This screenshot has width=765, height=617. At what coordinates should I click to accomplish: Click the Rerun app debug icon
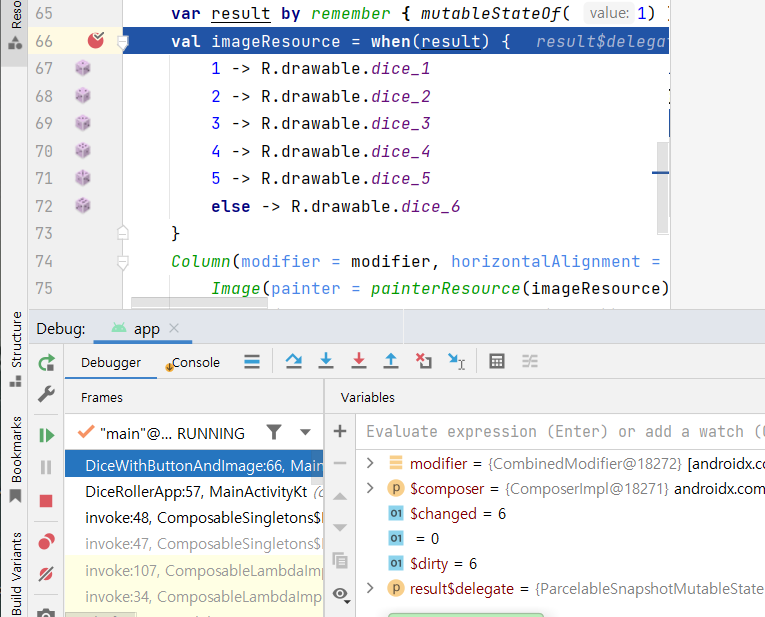46,363
